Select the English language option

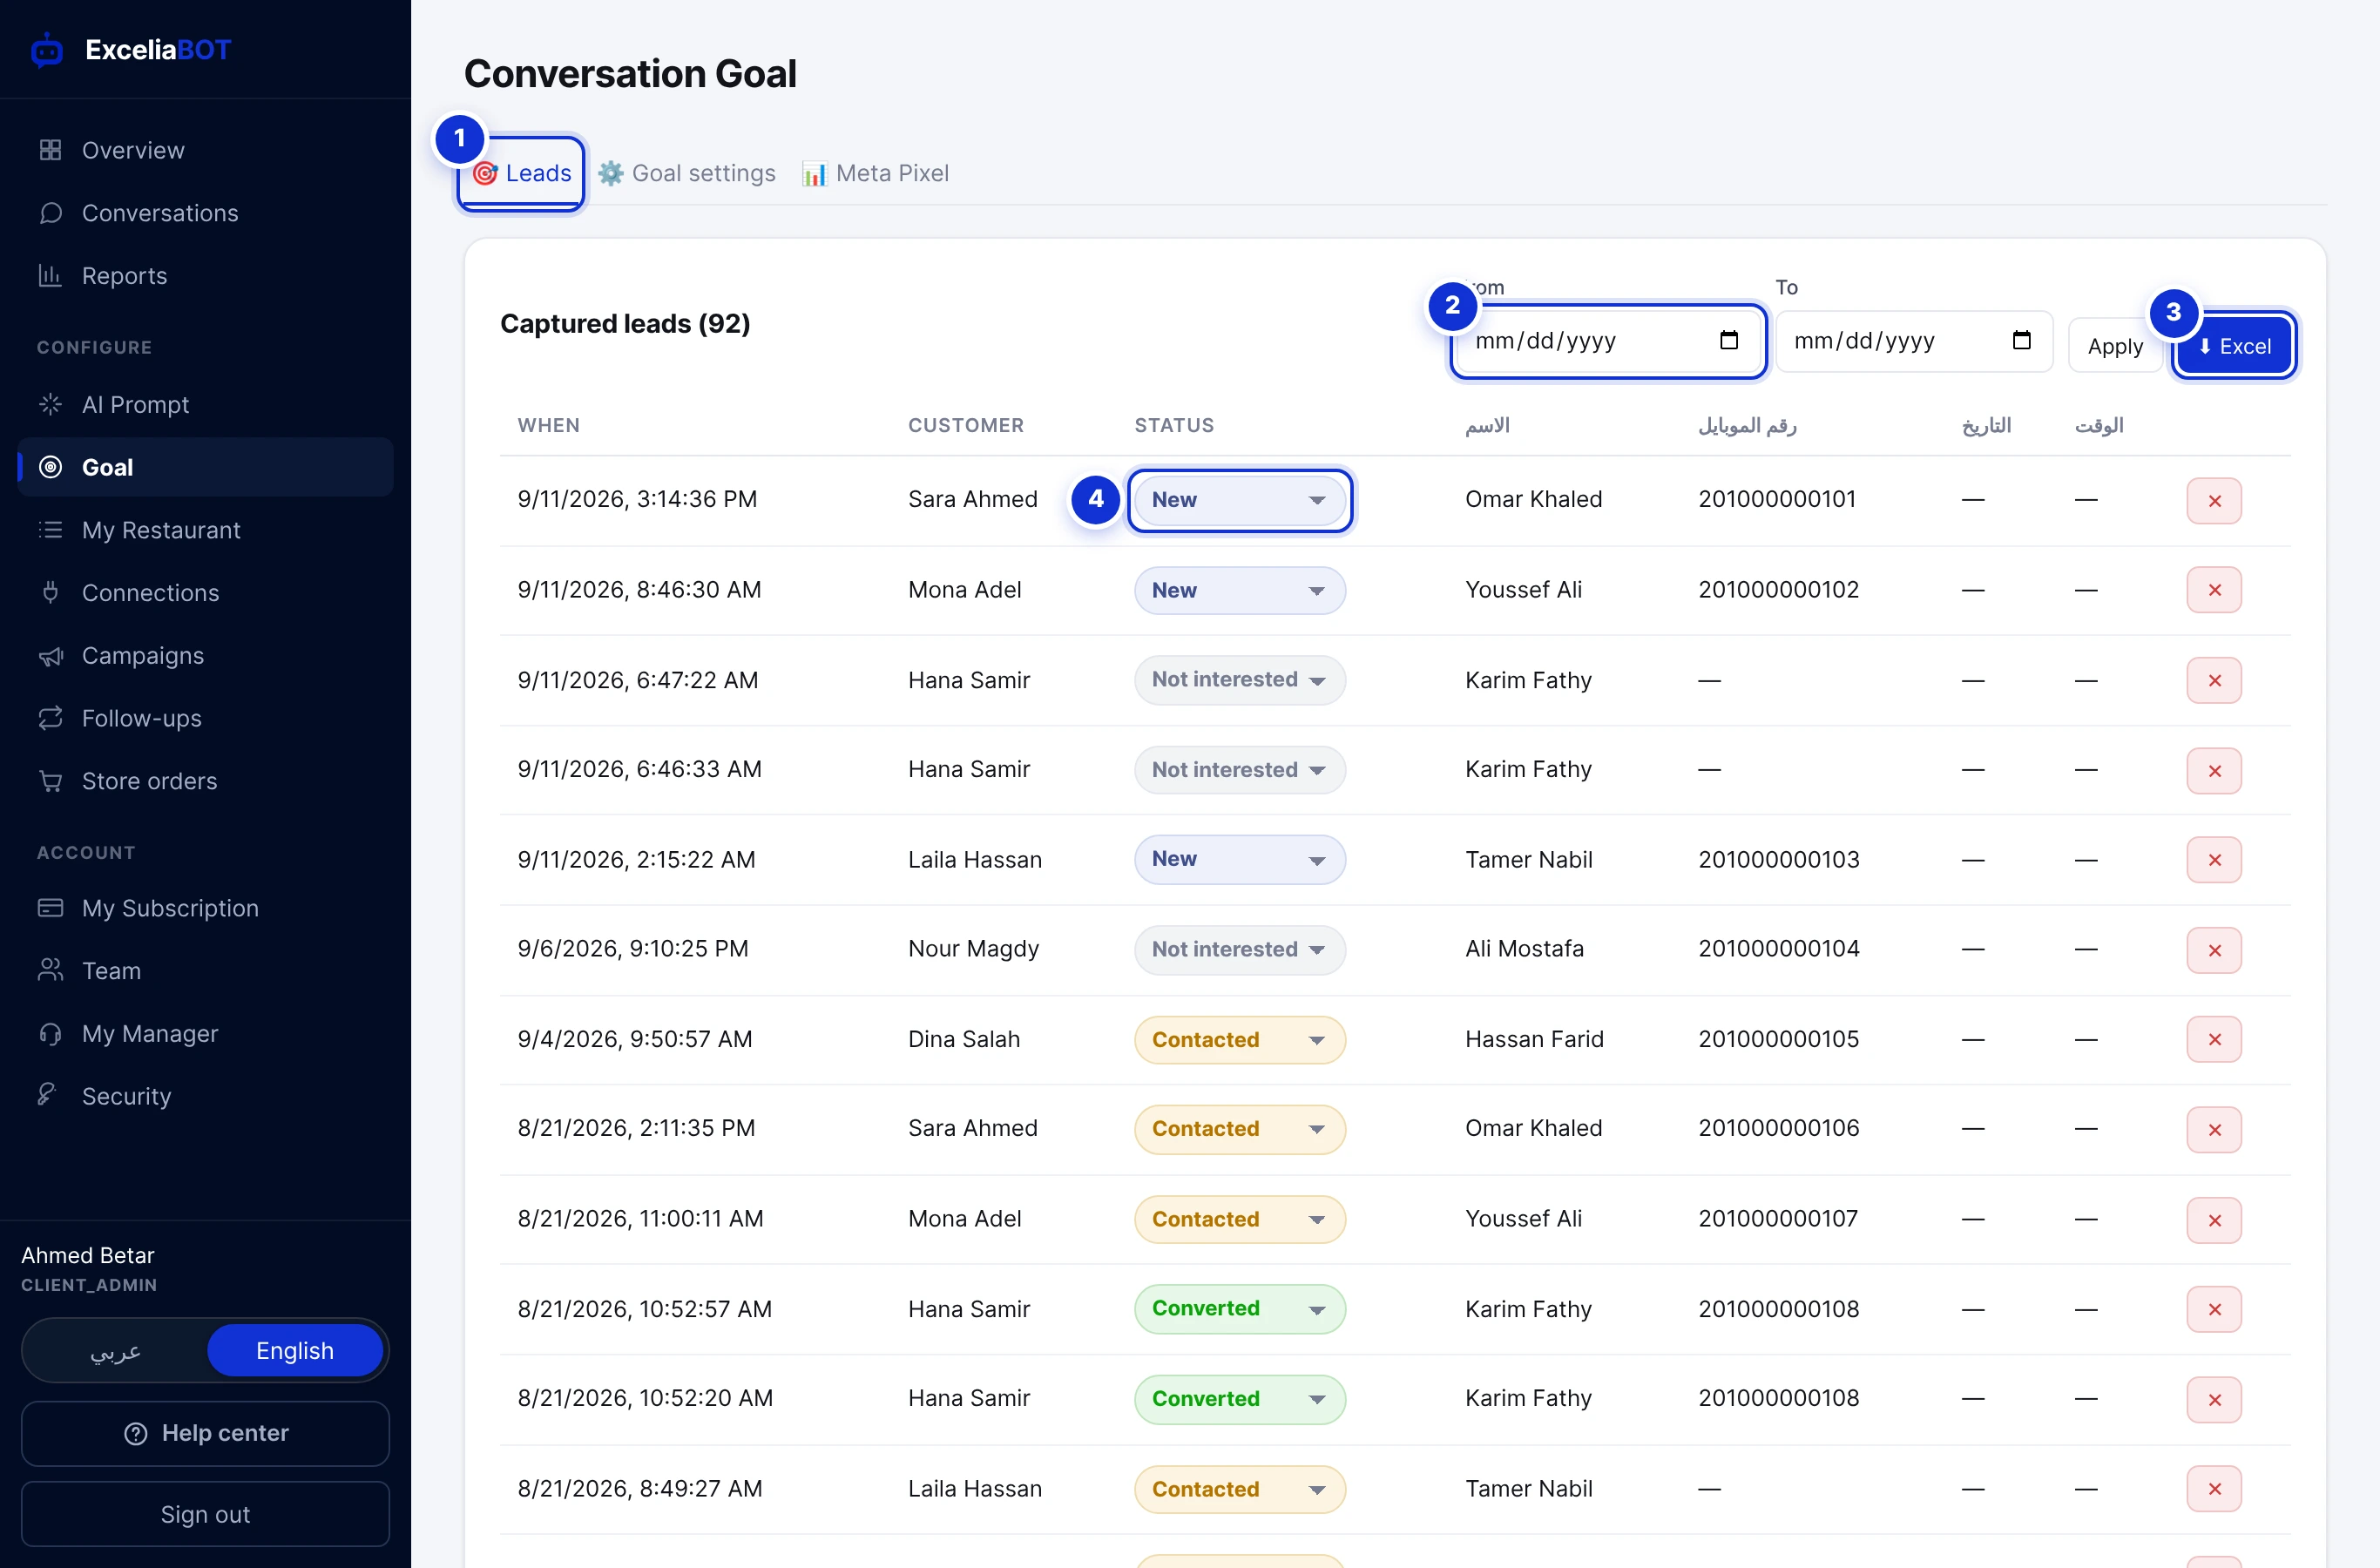295,1351
